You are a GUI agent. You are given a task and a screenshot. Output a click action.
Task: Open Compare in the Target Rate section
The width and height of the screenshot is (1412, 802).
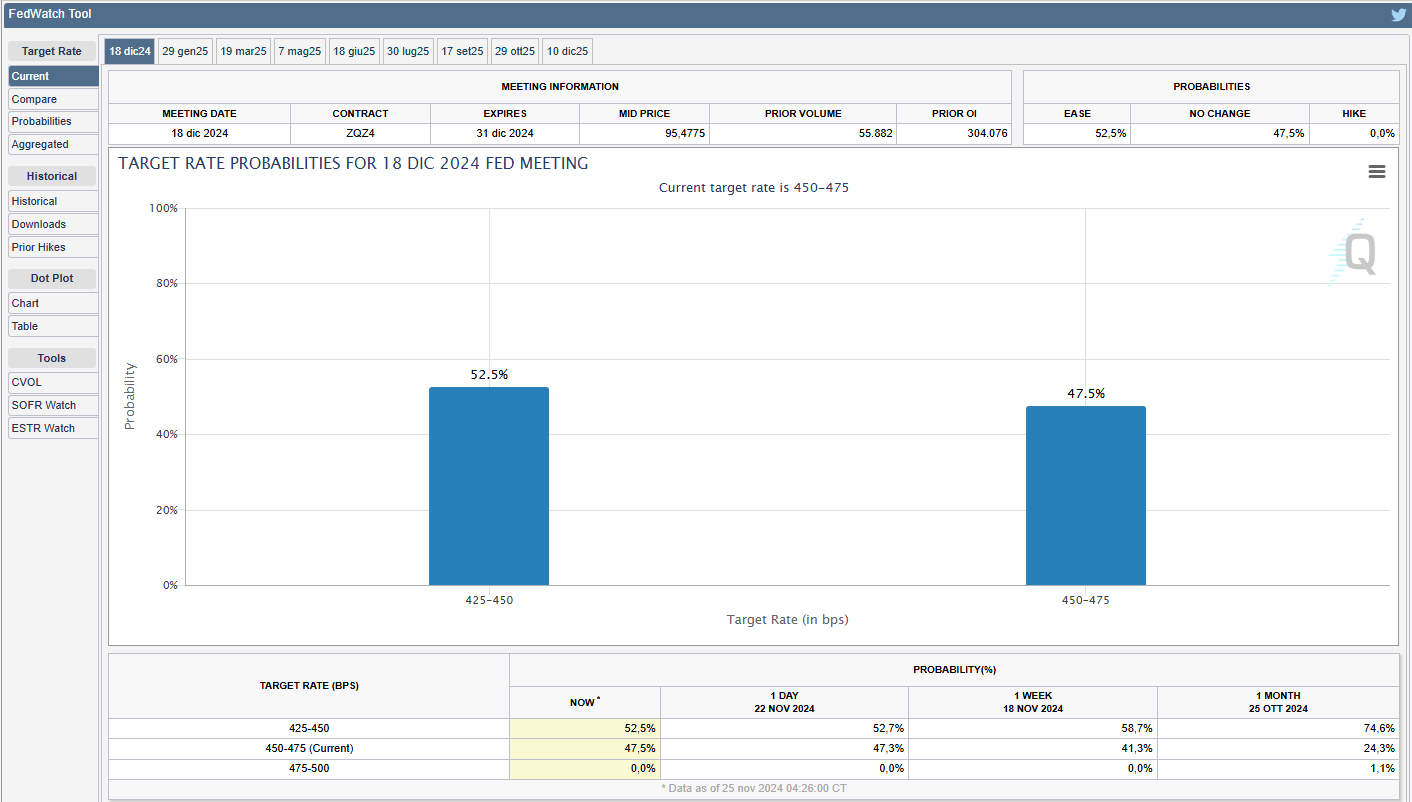coord(53,99)
